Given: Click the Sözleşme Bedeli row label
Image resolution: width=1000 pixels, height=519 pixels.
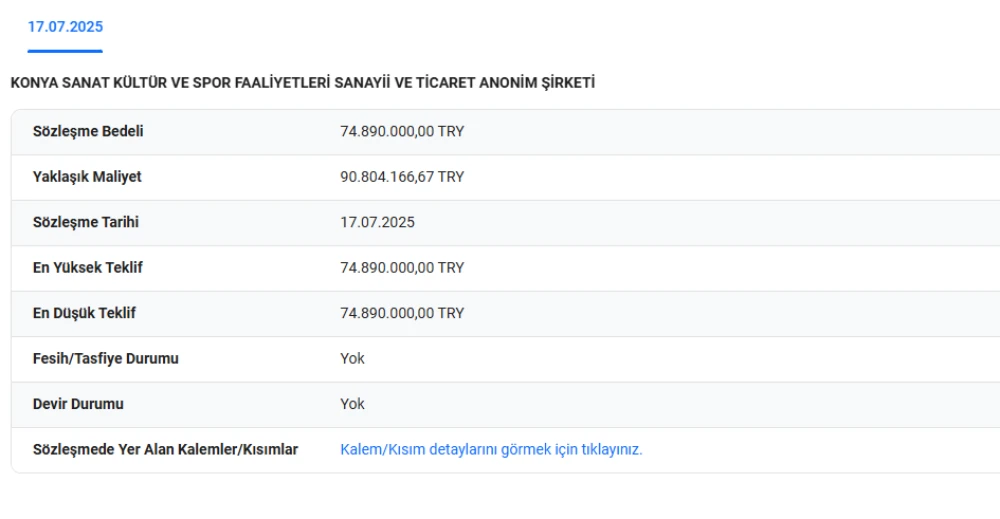Looking at the screenshot, I should point(88,132).
